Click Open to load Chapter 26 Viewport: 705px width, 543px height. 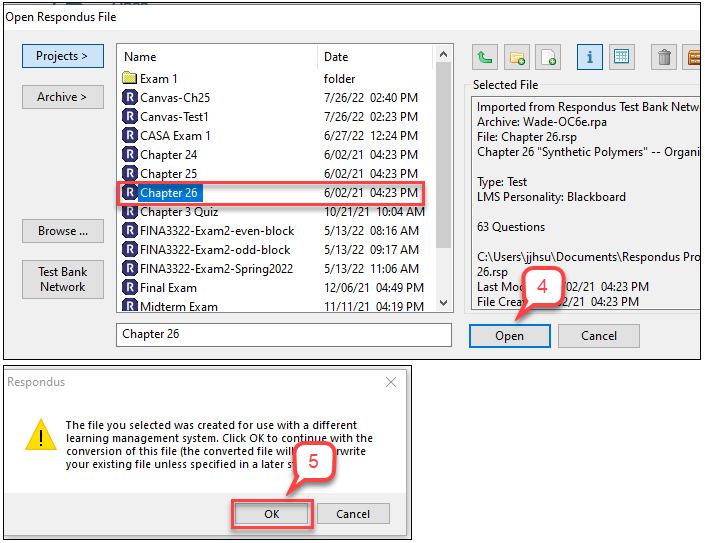tap(509, 336)
